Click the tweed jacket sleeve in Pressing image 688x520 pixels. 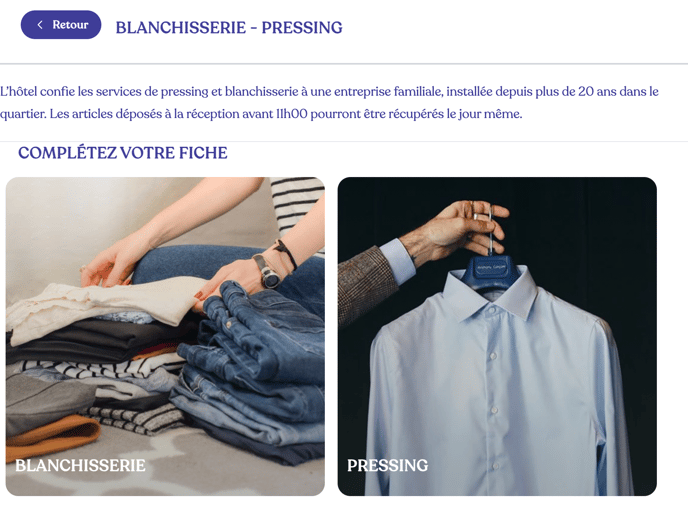click(366, 285)
